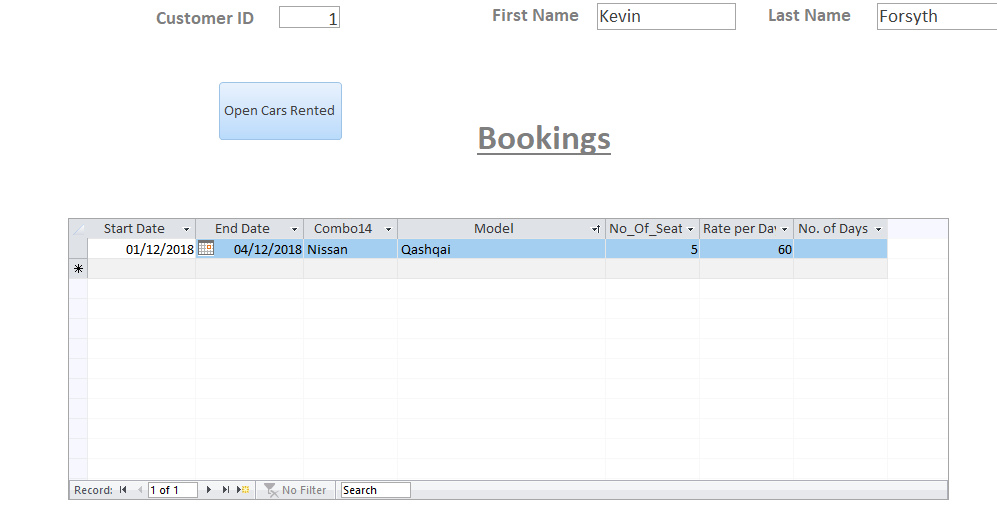Click the Customer ID label
This screenshot has height=522, width=997.
[x=205, y=18]
